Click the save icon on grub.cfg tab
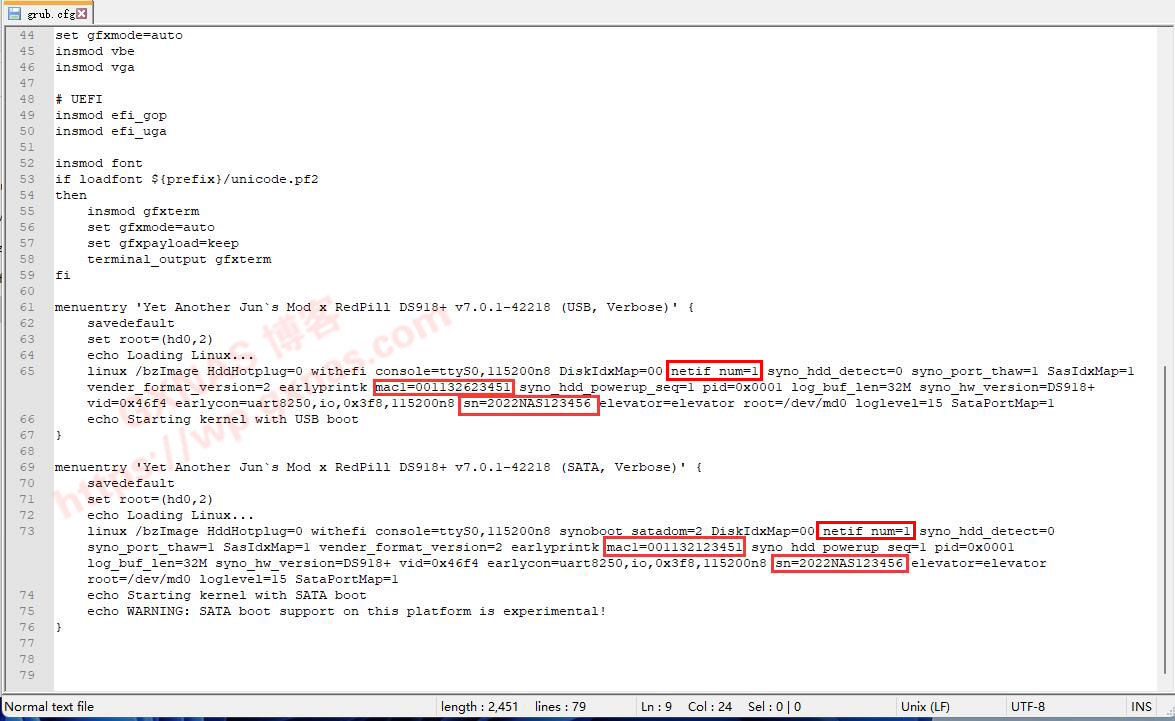Screen dimensions: 1175x721 pos(15,13)
